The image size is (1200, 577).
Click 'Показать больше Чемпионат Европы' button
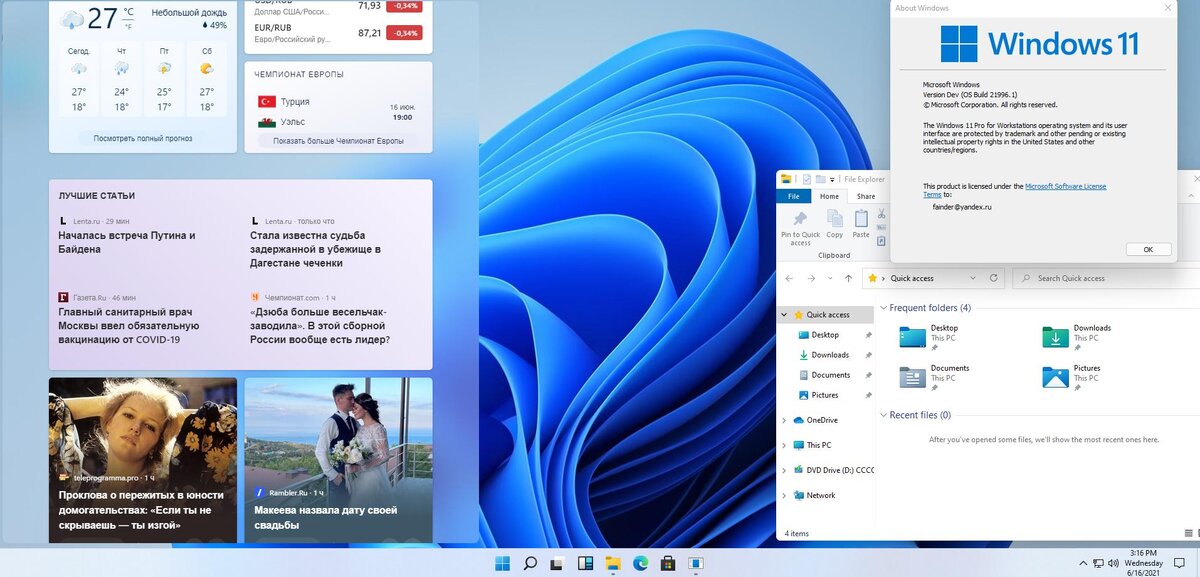coord(338,141)
